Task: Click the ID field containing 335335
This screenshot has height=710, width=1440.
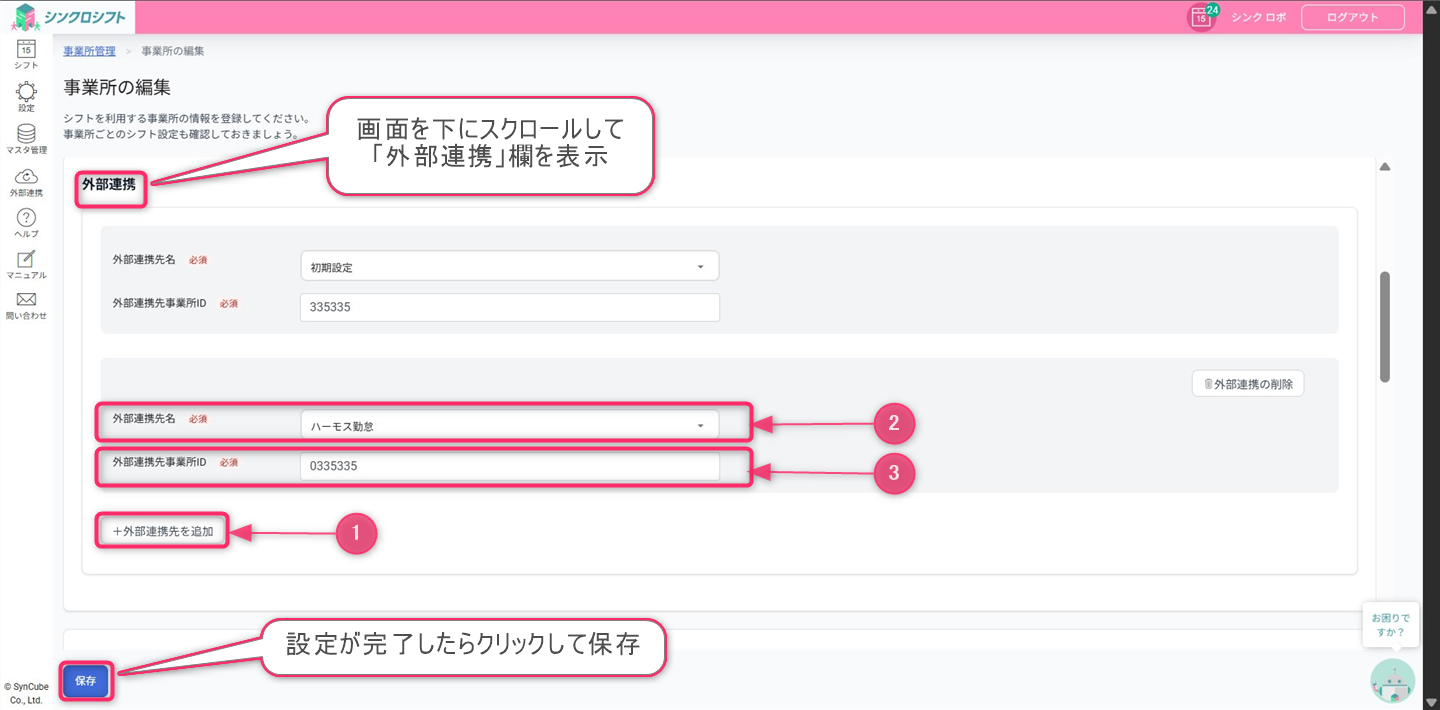Action: 509,307
